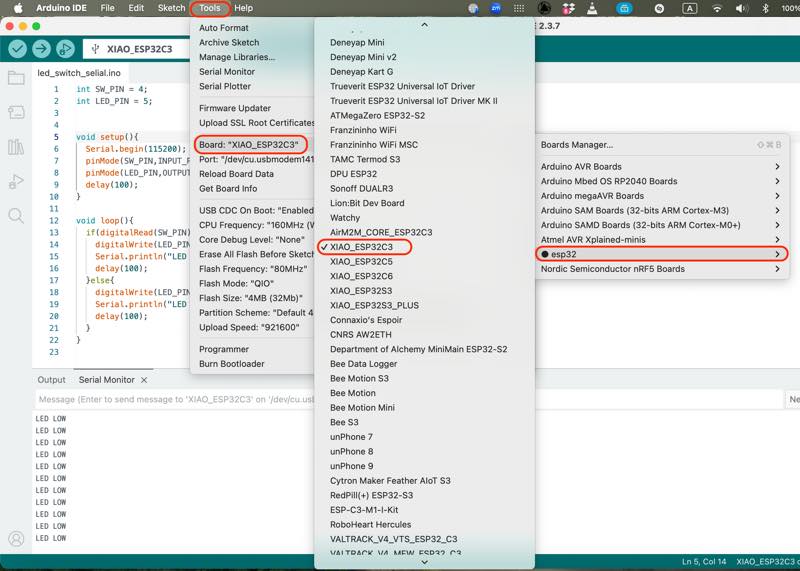Click the Bluetooth menu bar icon

point(765,8)
